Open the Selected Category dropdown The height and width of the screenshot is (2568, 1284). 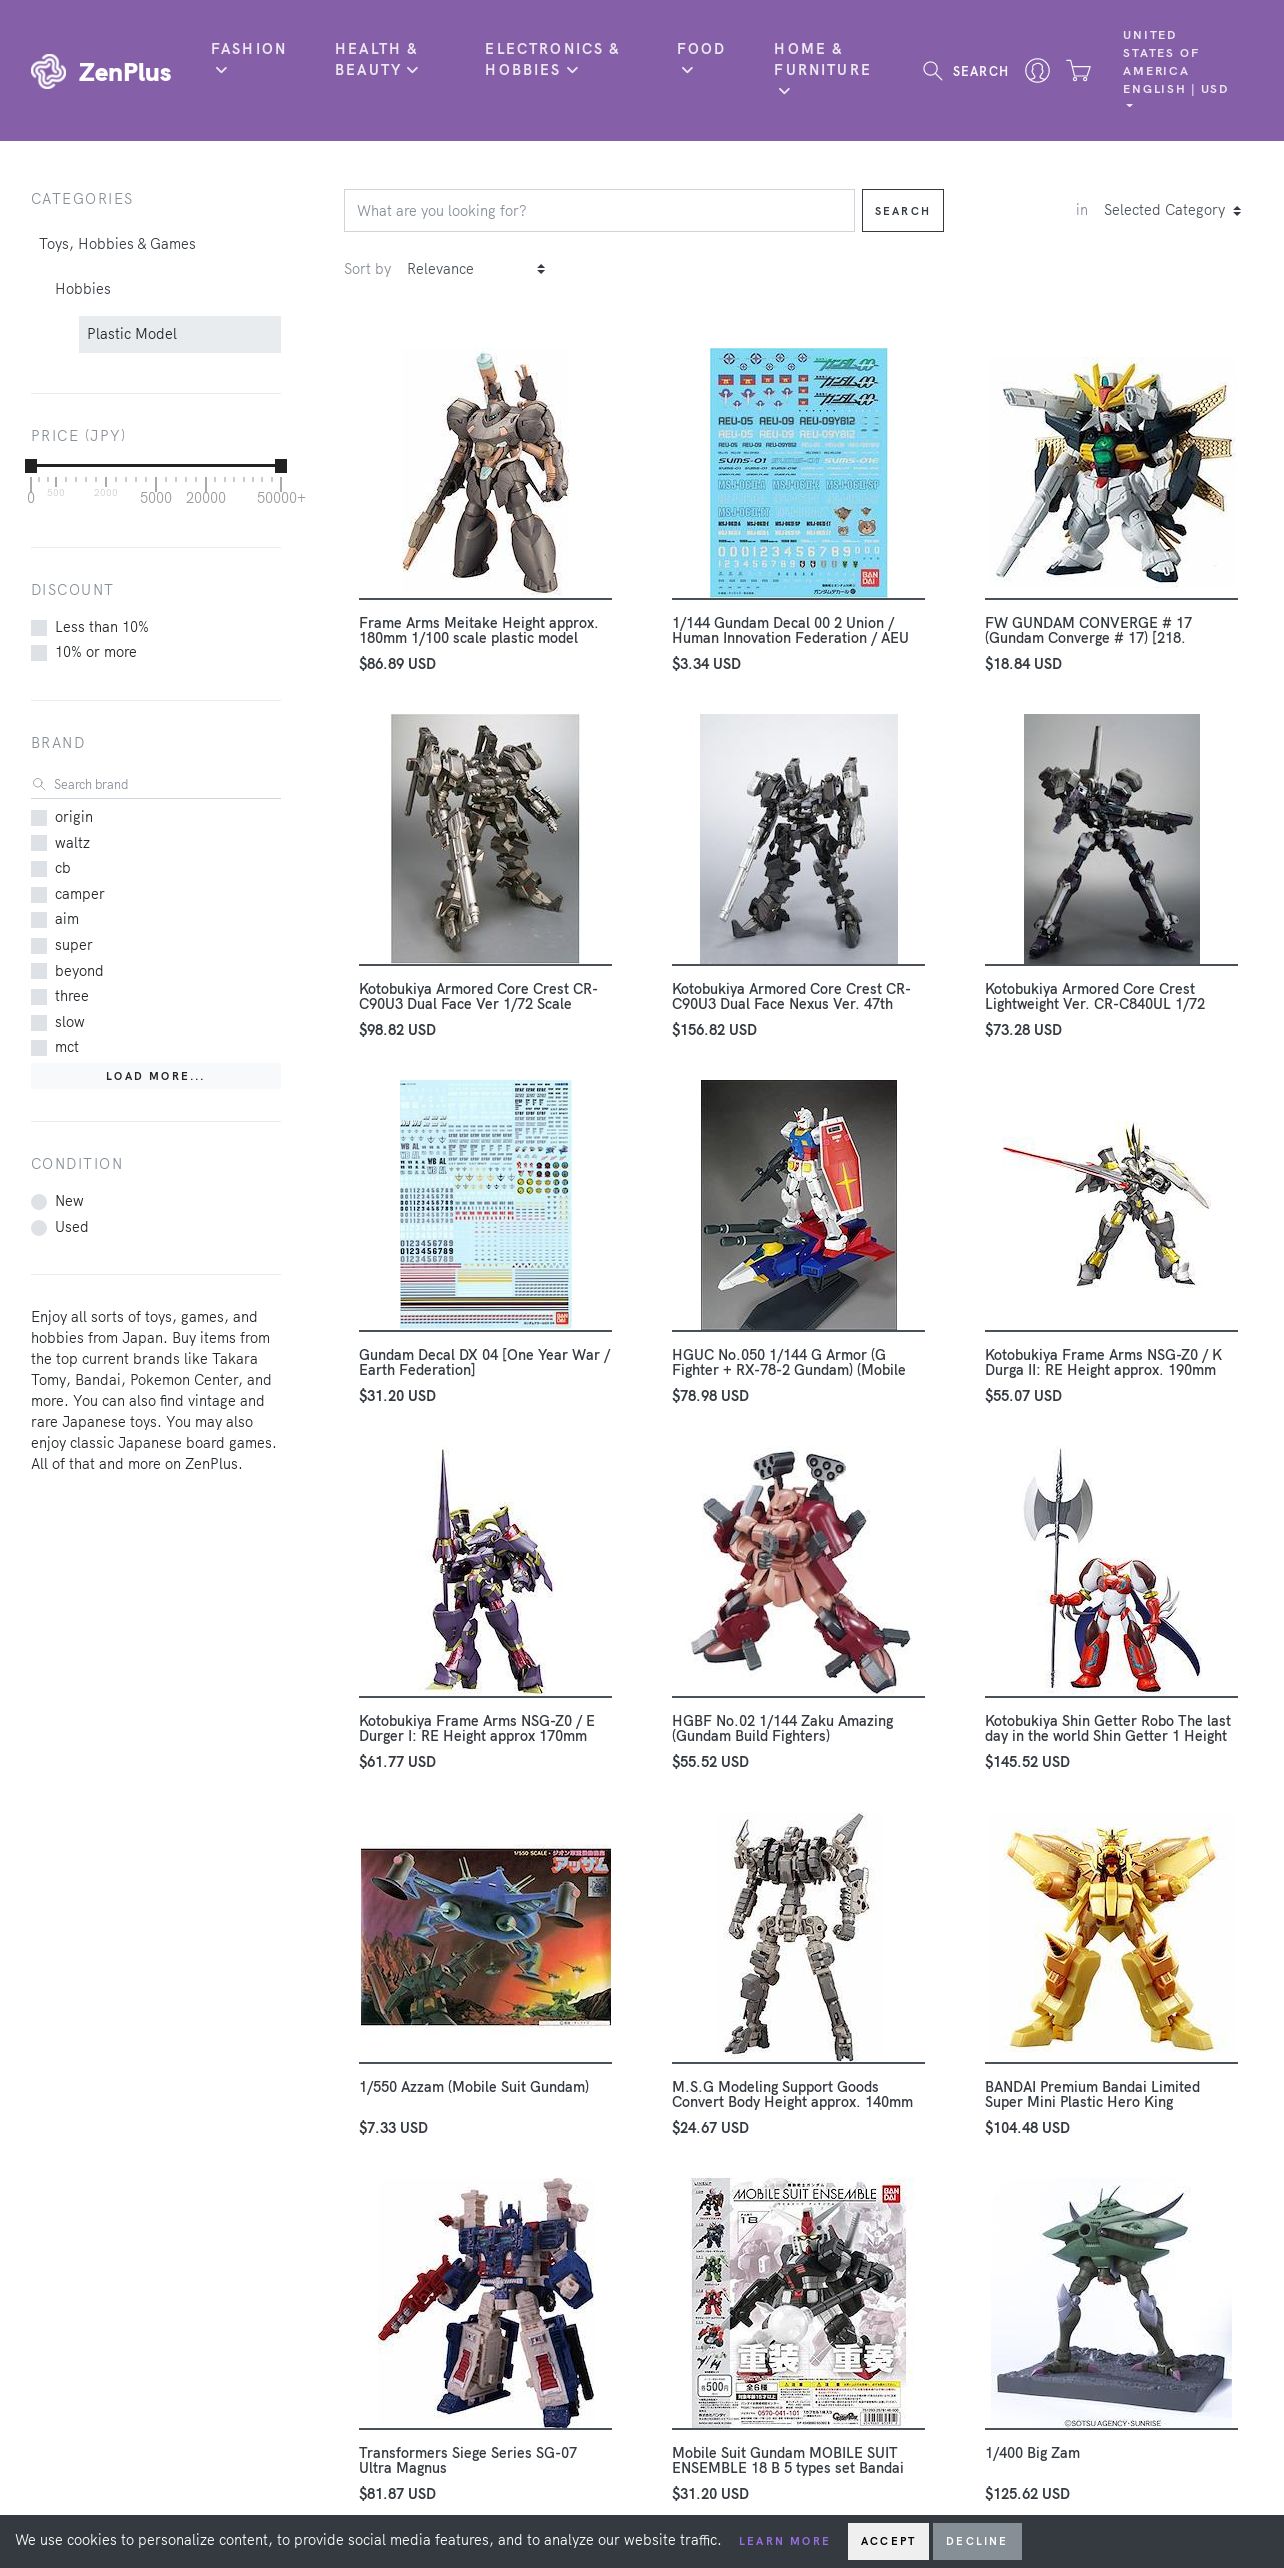[1172, 210]
